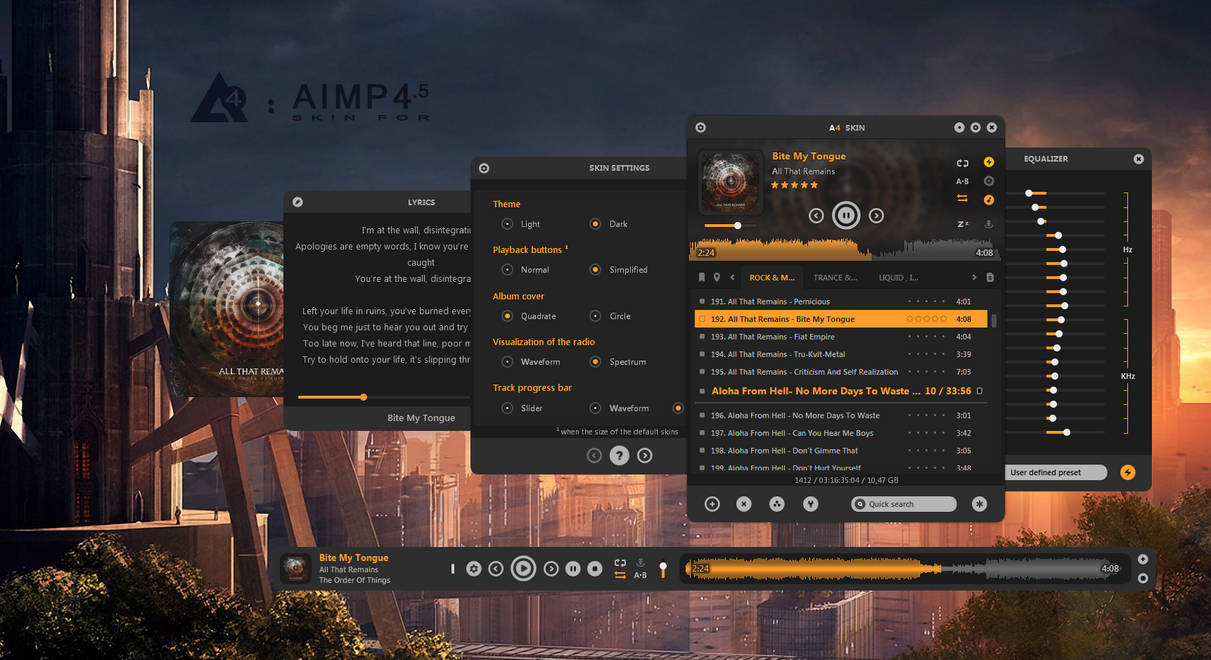Open playlist menu icon right of tabs

pyautogui.click(x=990, y=277)
